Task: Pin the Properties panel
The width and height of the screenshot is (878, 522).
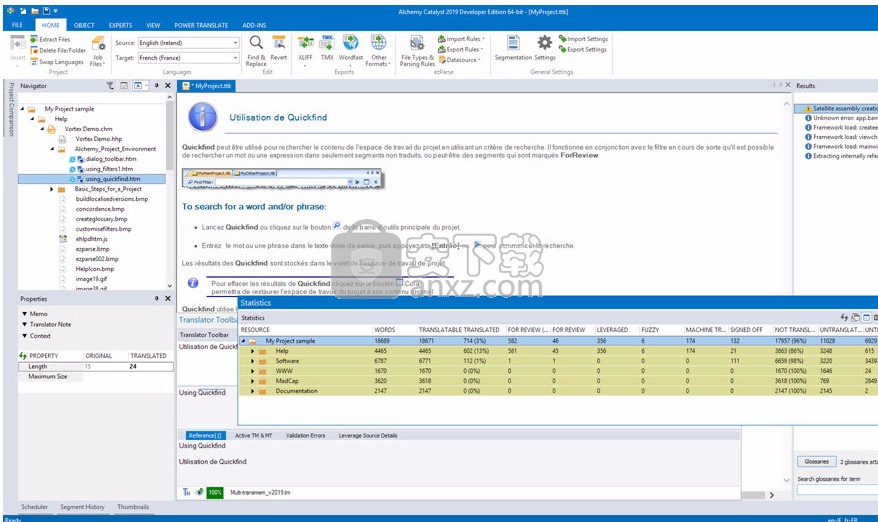Action: [157, 299]
